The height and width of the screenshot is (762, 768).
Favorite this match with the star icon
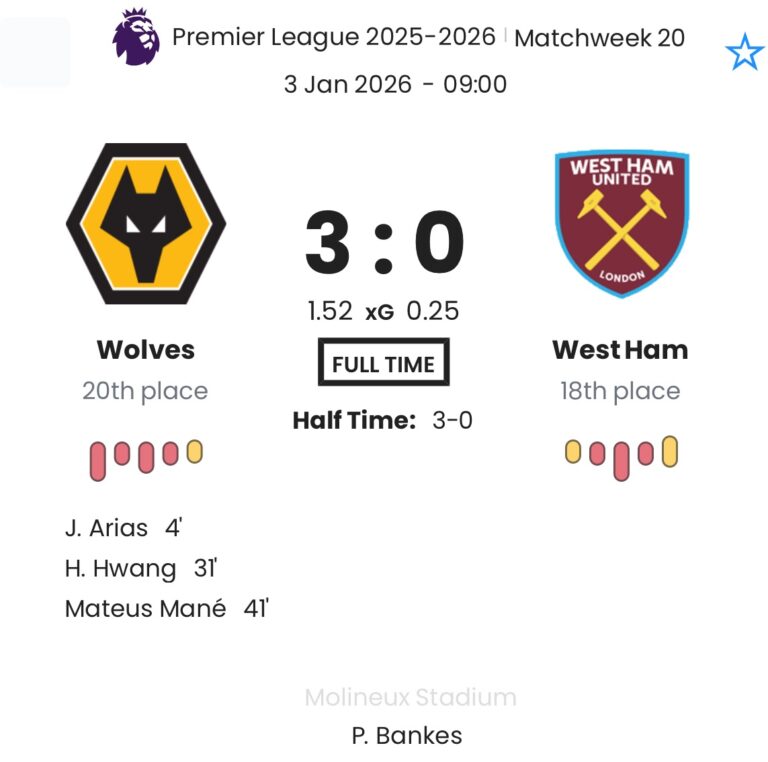(x=744, y=52)
